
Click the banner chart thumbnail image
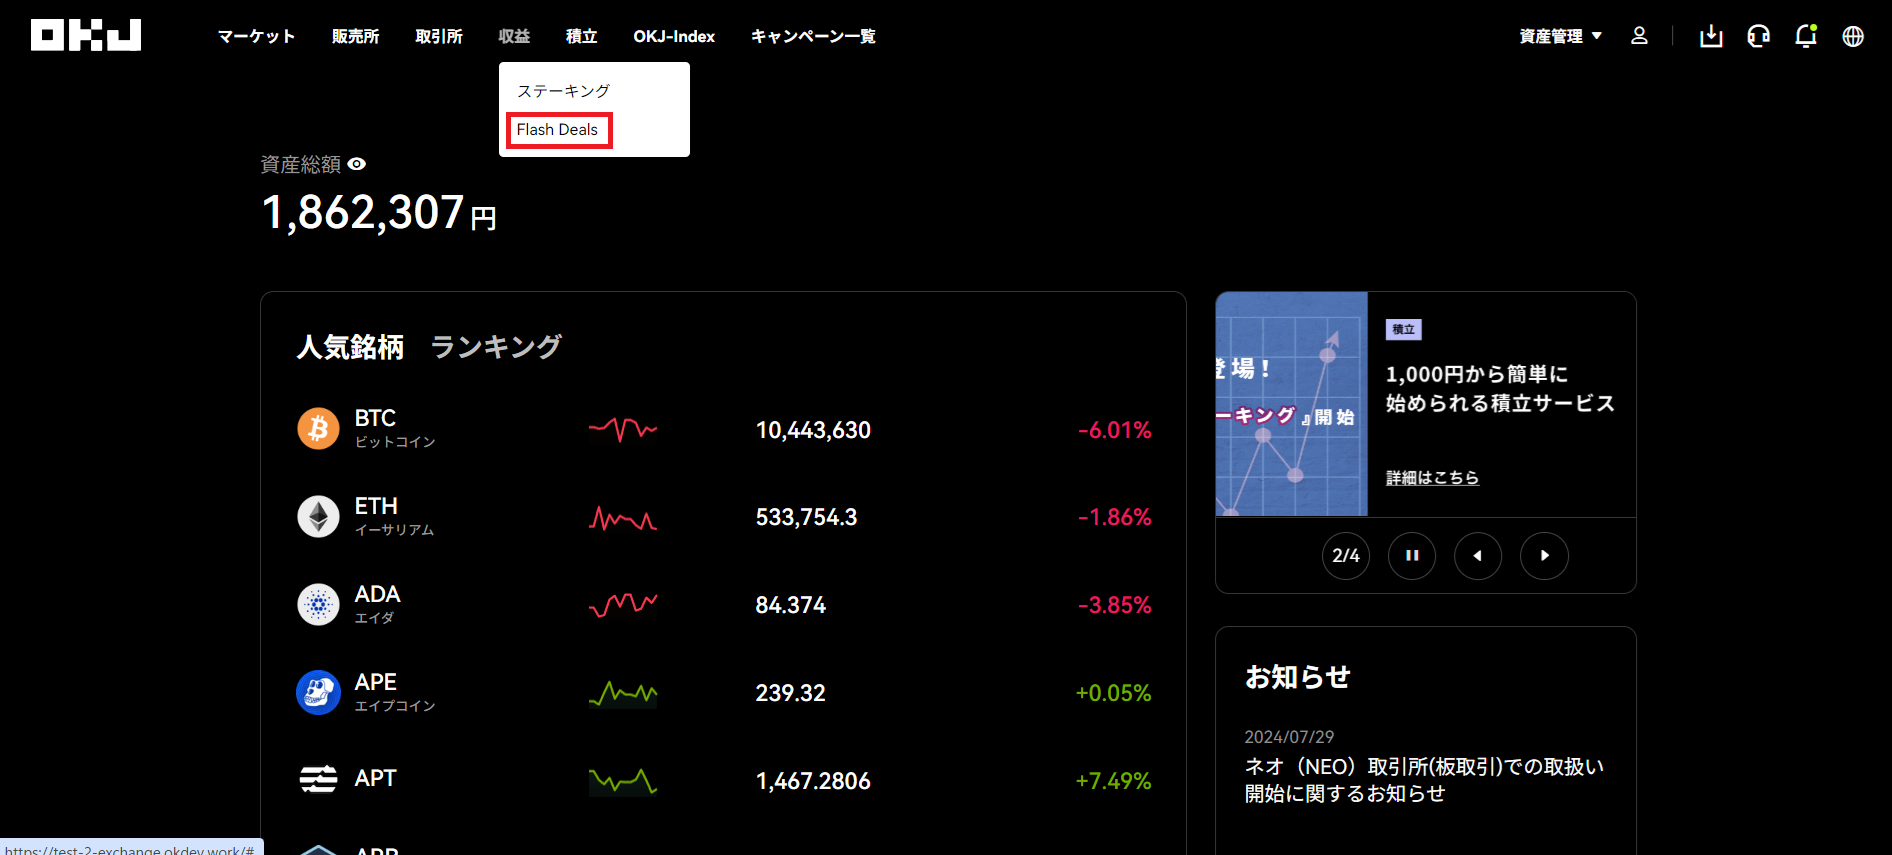pyautogui.click(x=1291, y=404)
